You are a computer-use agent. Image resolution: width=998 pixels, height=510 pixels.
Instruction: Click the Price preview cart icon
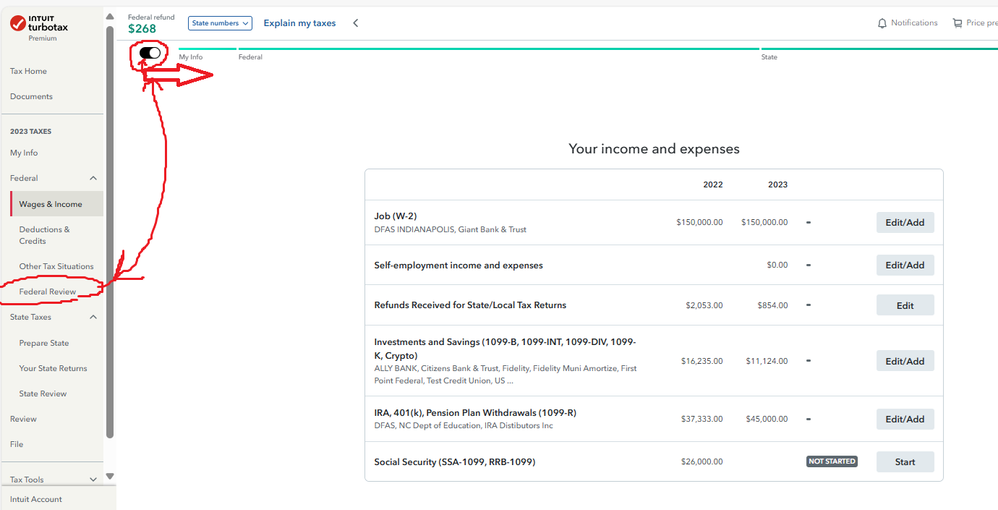957,24
